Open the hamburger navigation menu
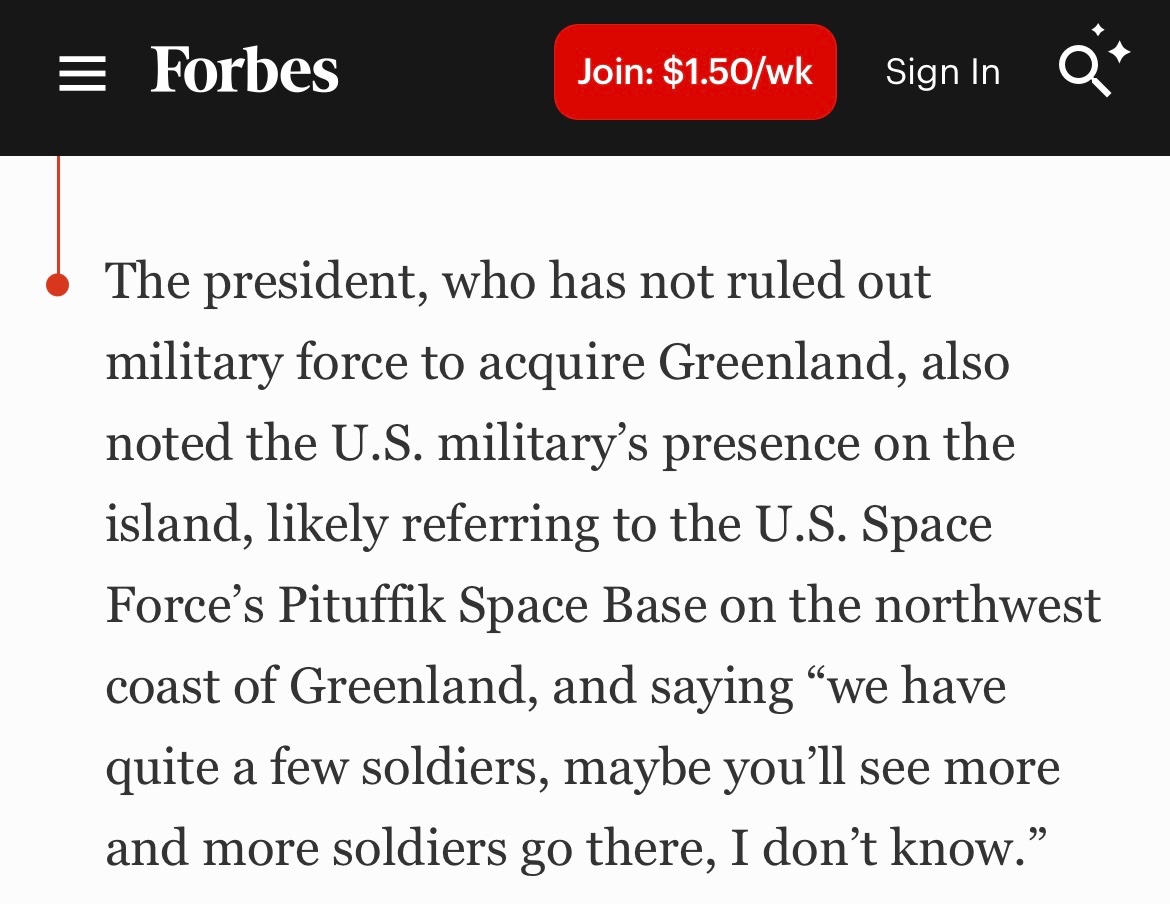This screenshot has height=904, width=1170. pyautogui.click(x=82, y=73)
